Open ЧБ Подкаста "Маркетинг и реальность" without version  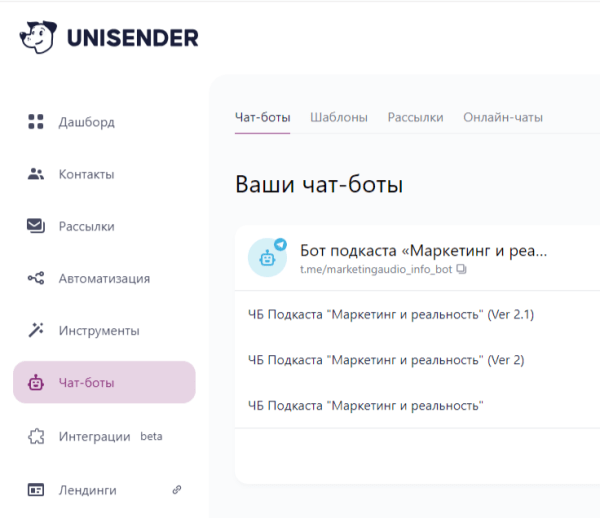click(365, 406)
